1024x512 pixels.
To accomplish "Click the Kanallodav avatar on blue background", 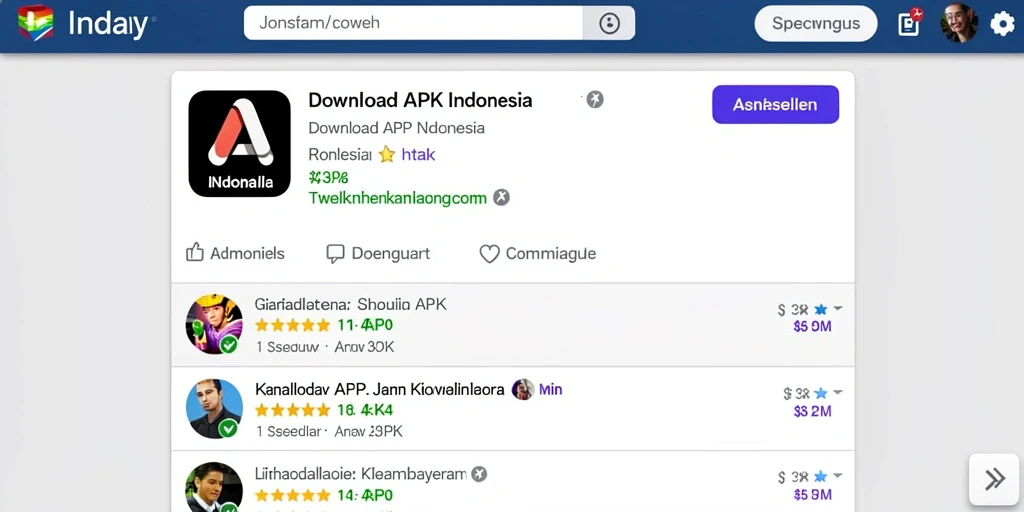I will click(214, 409).
